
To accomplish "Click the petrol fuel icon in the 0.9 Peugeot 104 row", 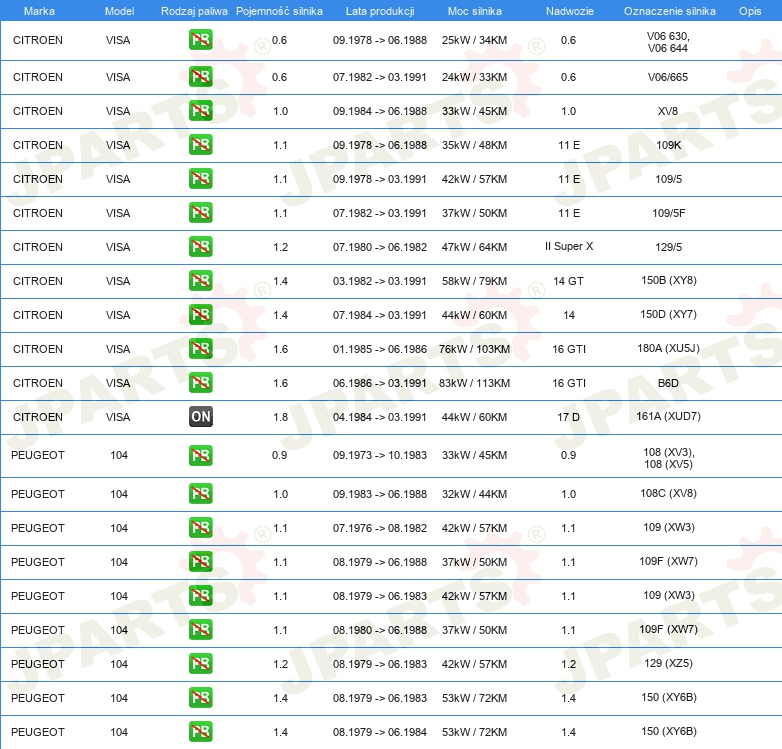I will 200,455.
